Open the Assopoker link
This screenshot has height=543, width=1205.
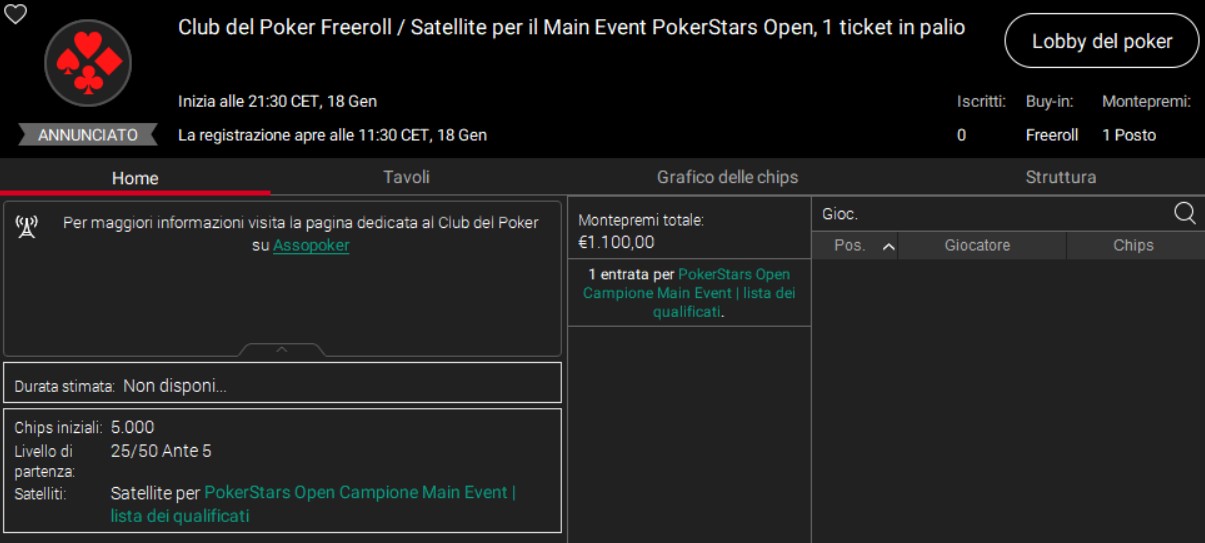point(311,245)
